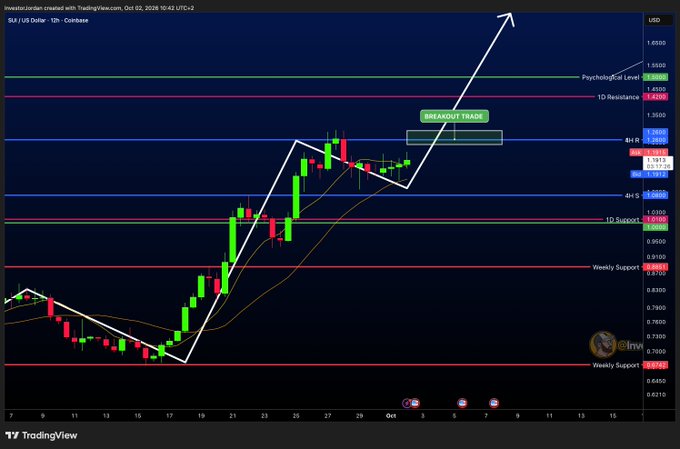Click the pink 1.0100 price tag

tap(655, 220)
